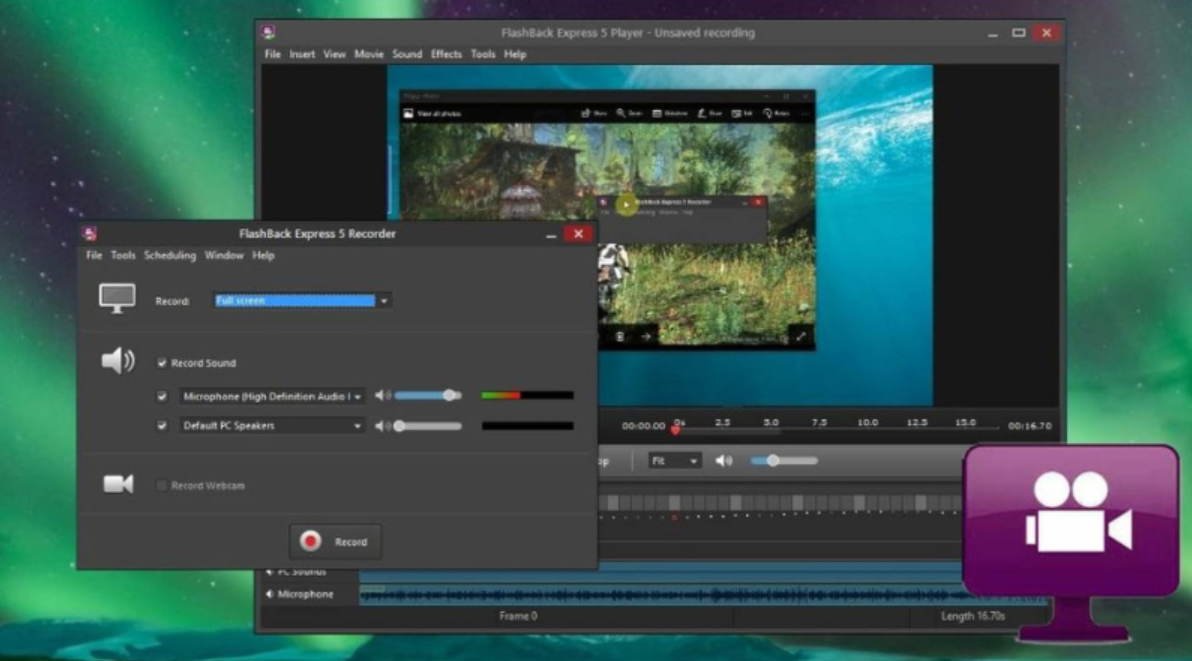This screenshot has height=661, width=1192.
Task: Click the fullscreen arrow icon in video preview
Action: (800, 337)
